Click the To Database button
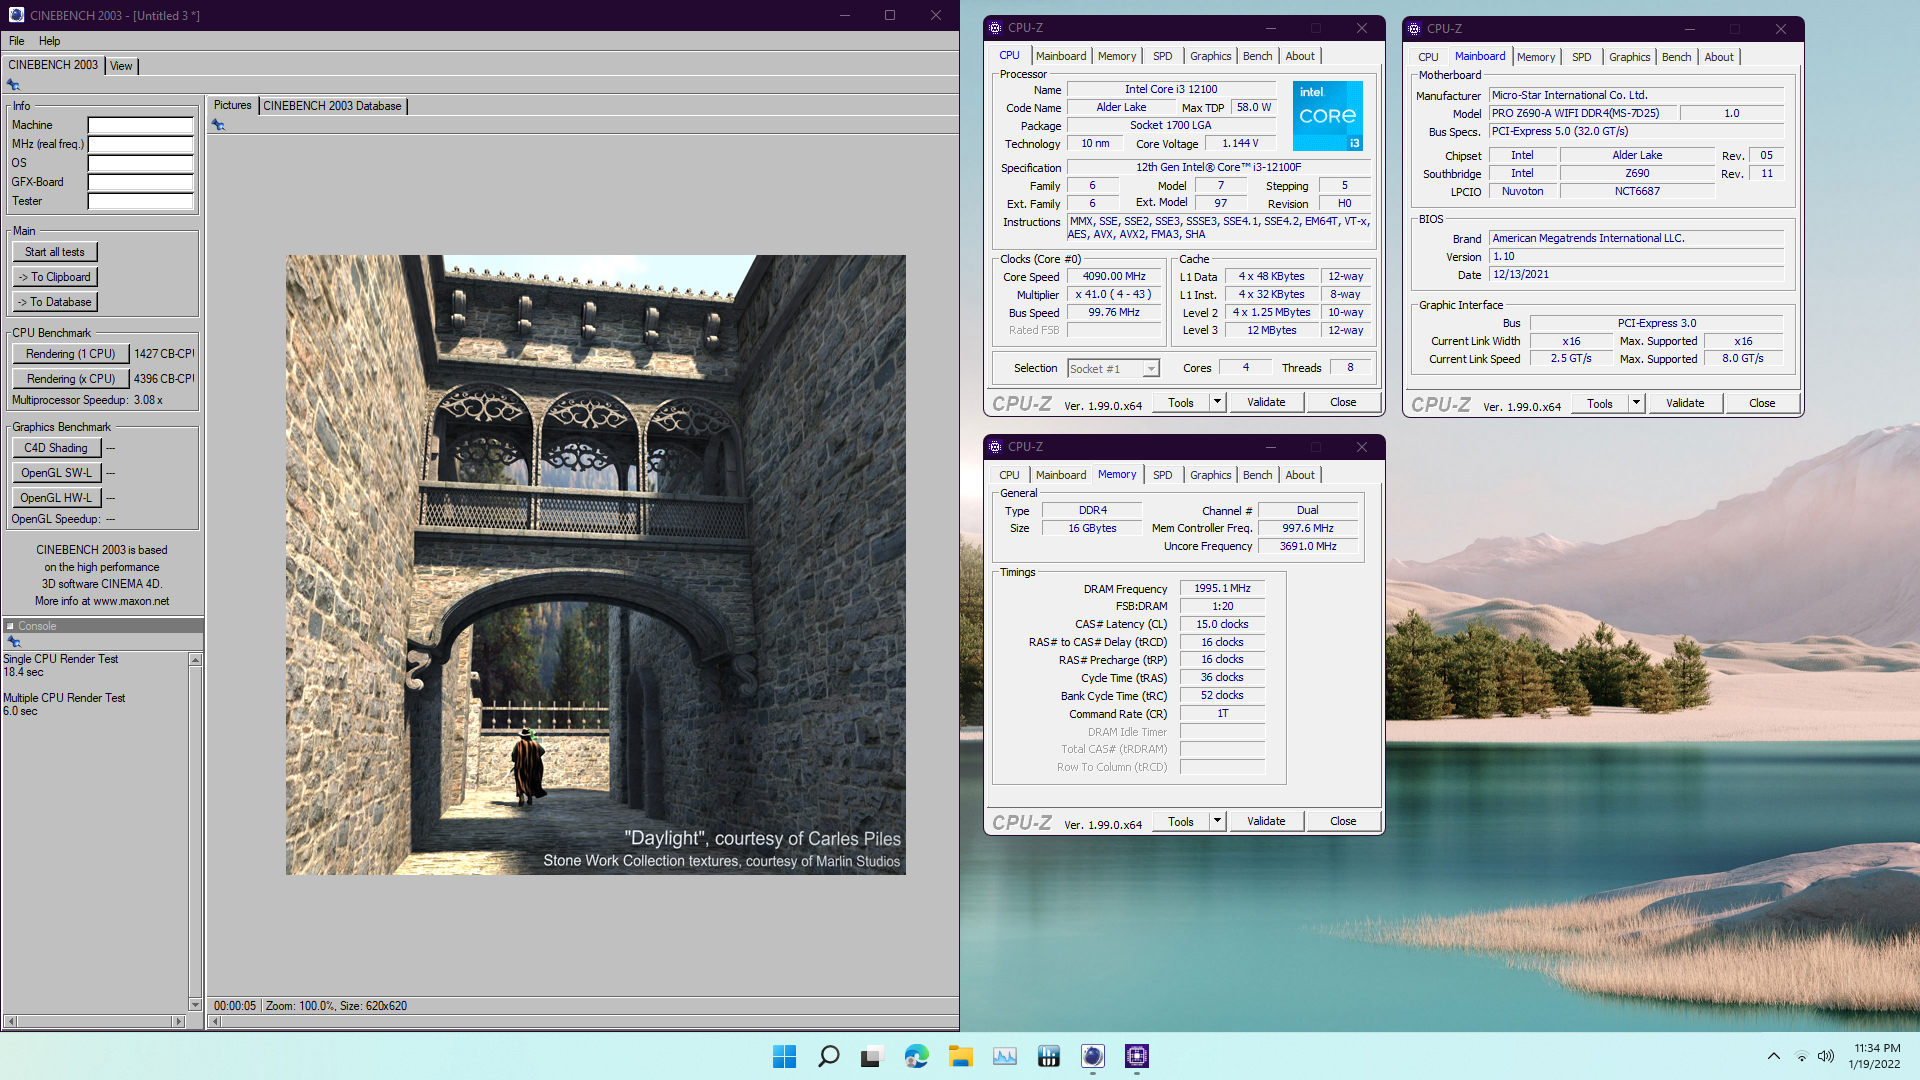 tap(55, 302)
